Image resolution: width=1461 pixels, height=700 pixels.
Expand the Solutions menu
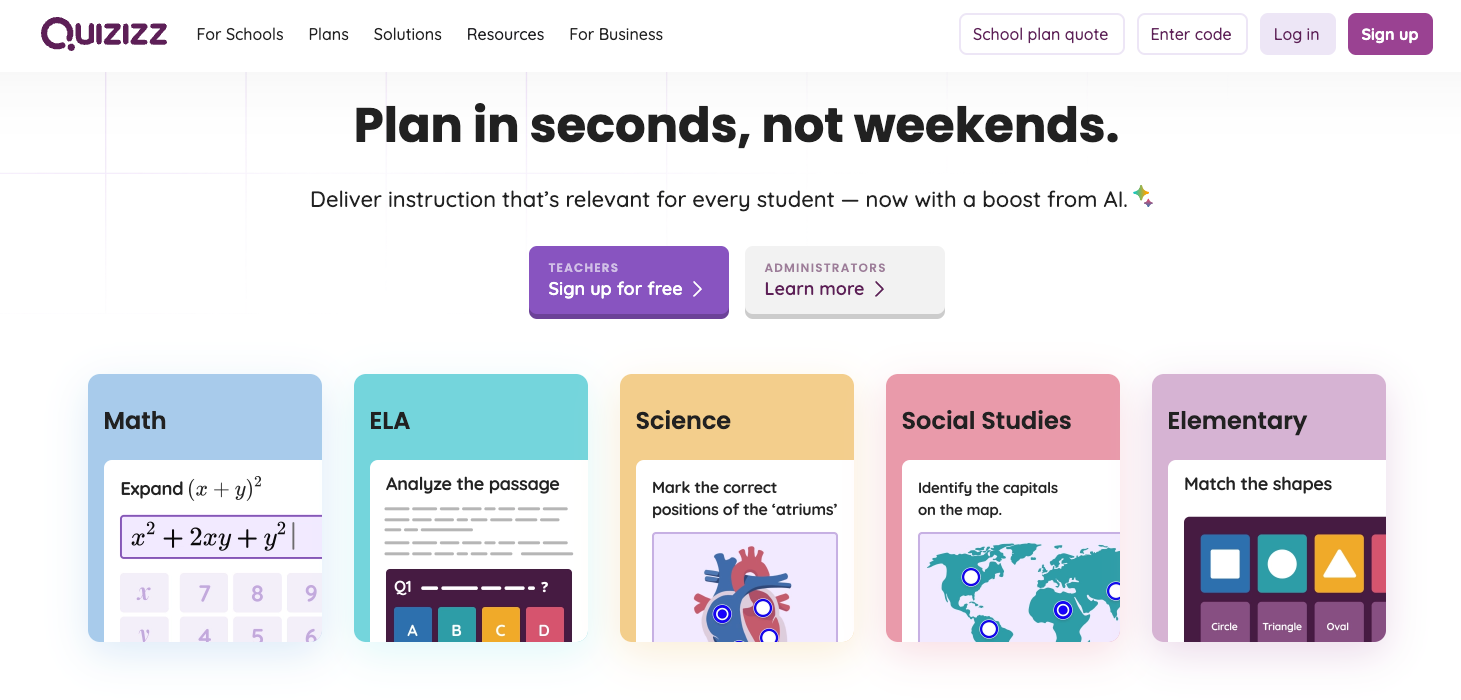coord(407,34)
